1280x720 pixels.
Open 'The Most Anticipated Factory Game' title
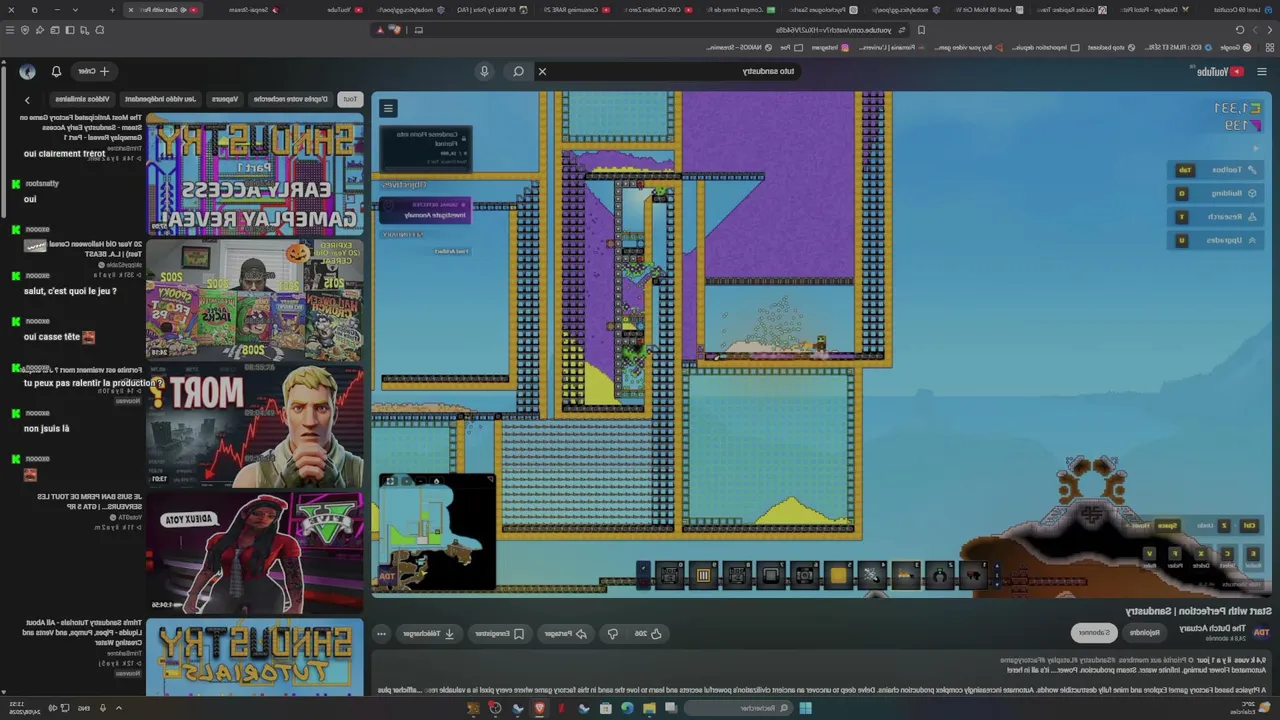[81, 128]
